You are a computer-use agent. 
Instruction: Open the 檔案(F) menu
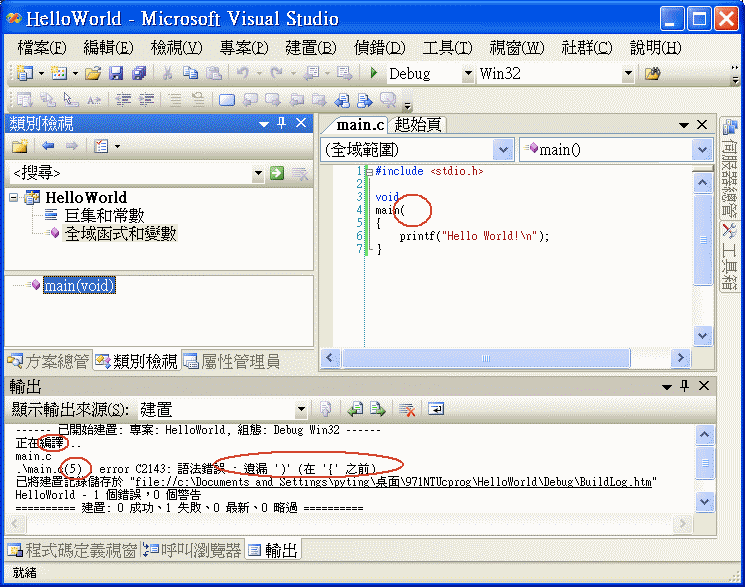pos(42,48)
